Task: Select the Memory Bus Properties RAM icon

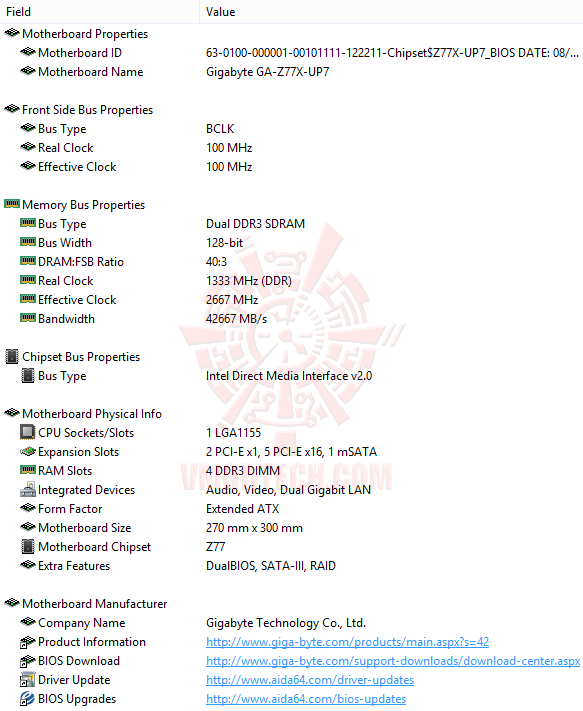Action: click(x=12, y=205)
